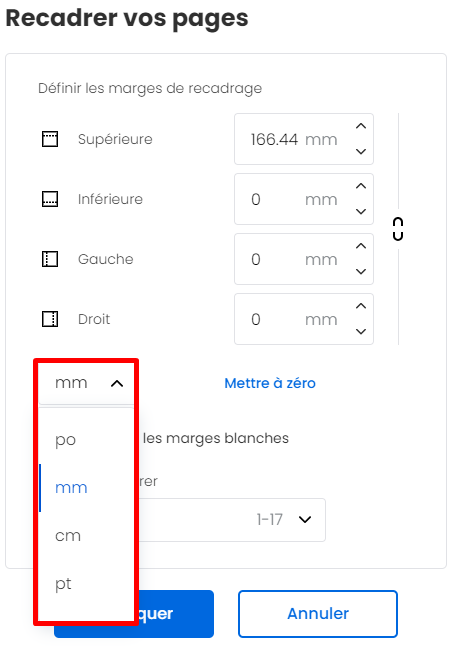Toggle the link margins chain icon
Screen dimensions: 455x653
pos(398,229)
